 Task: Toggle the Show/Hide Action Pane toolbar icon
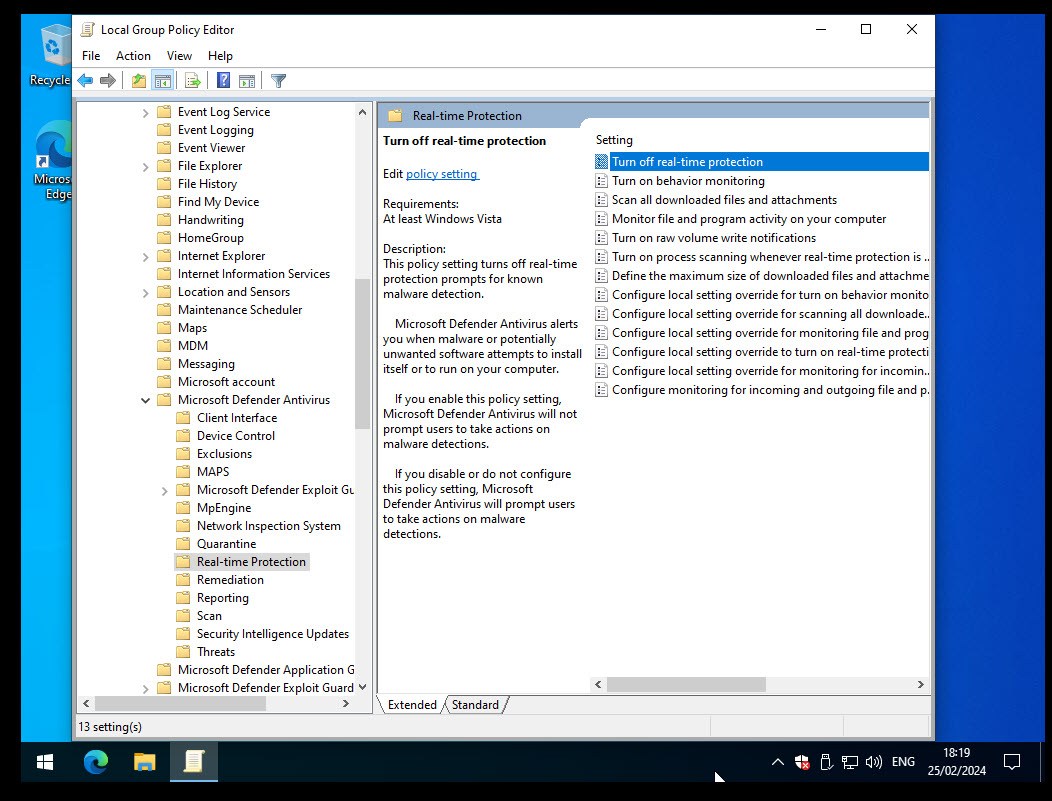tap(246, 80)
